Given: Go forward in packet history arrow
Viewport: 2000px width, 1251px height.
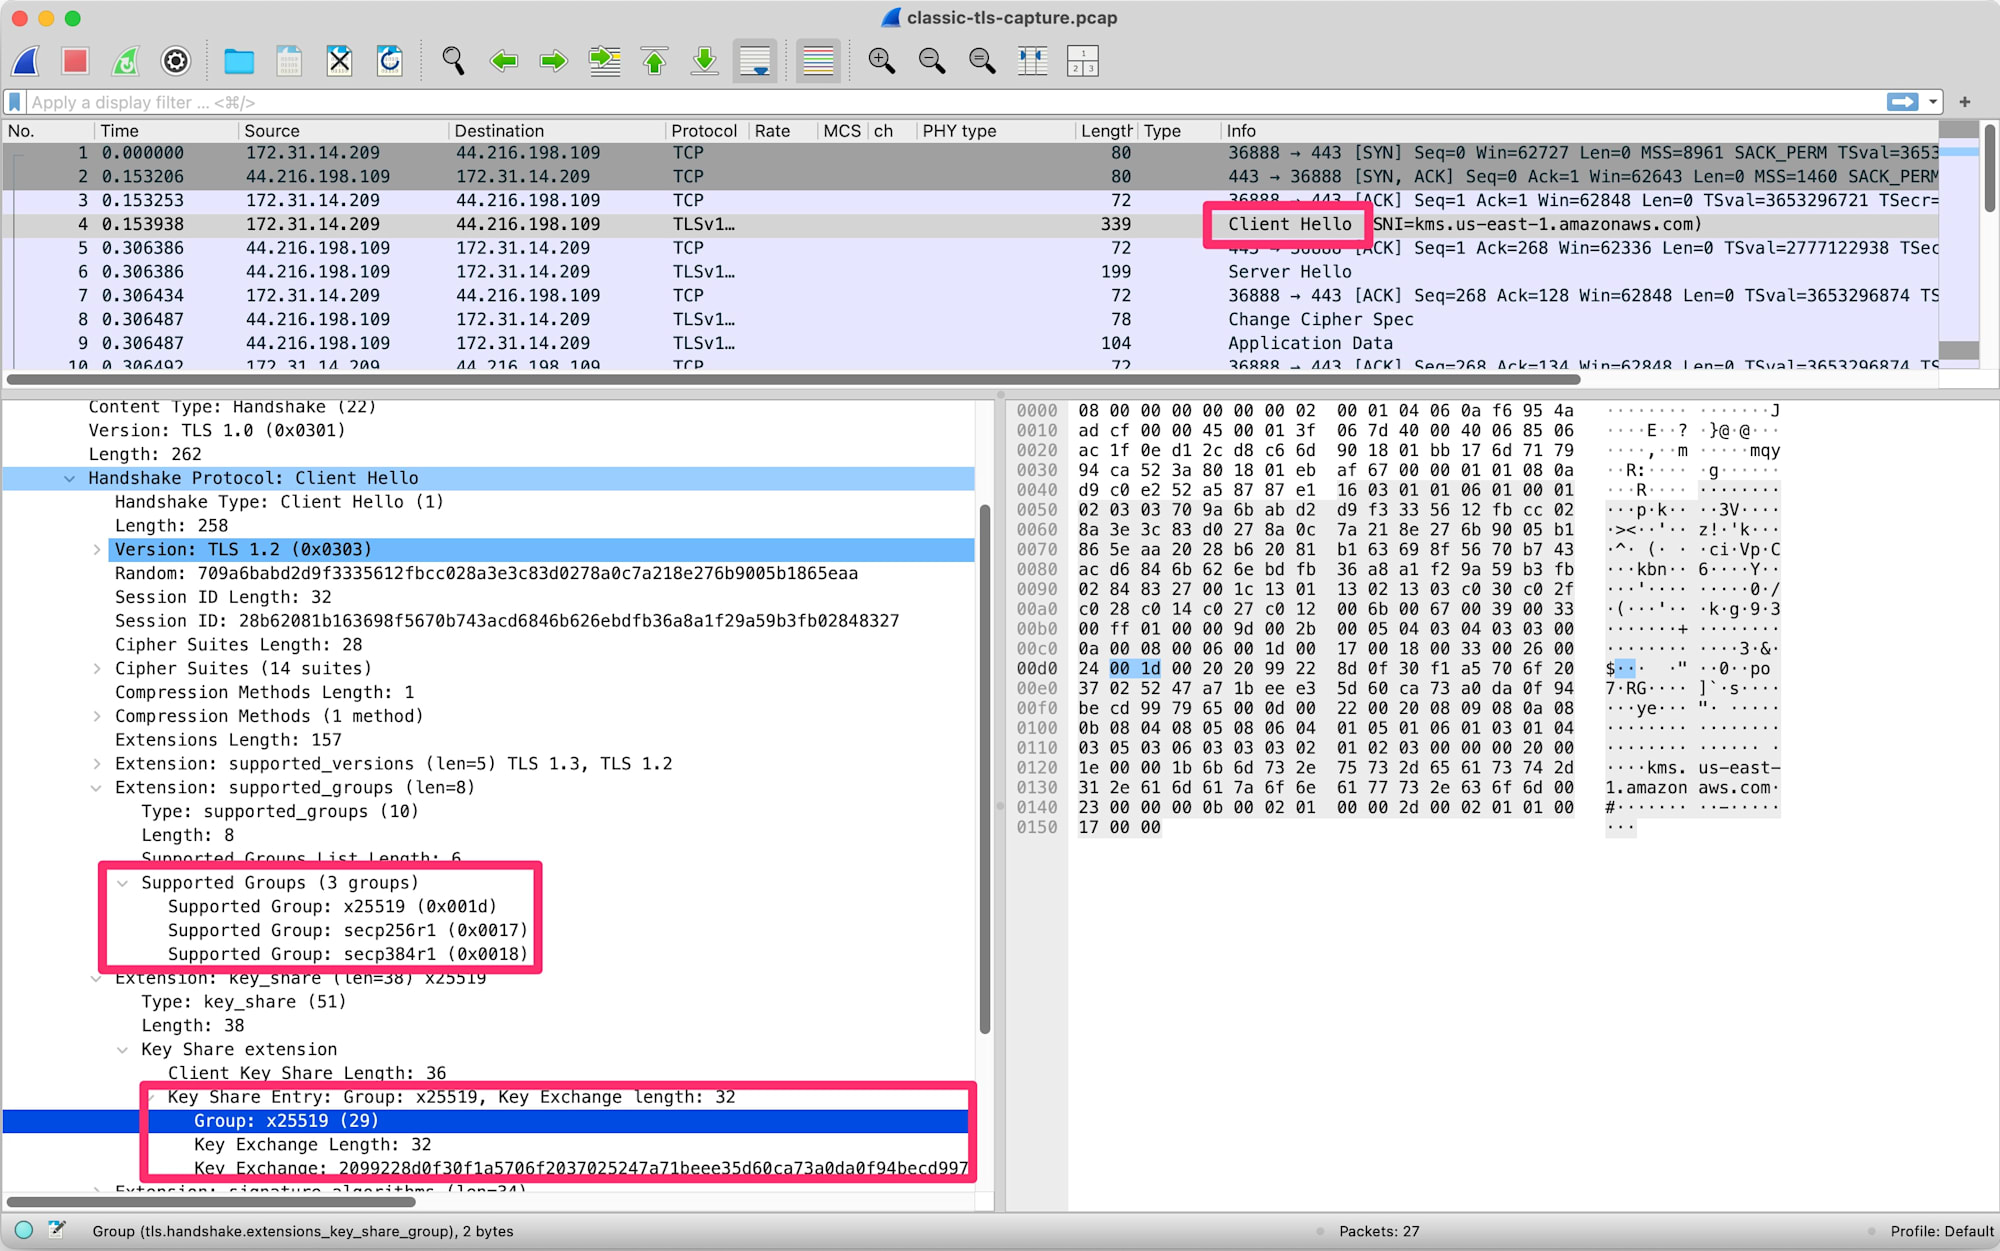Looking at the screenshot, I should 553,61.
